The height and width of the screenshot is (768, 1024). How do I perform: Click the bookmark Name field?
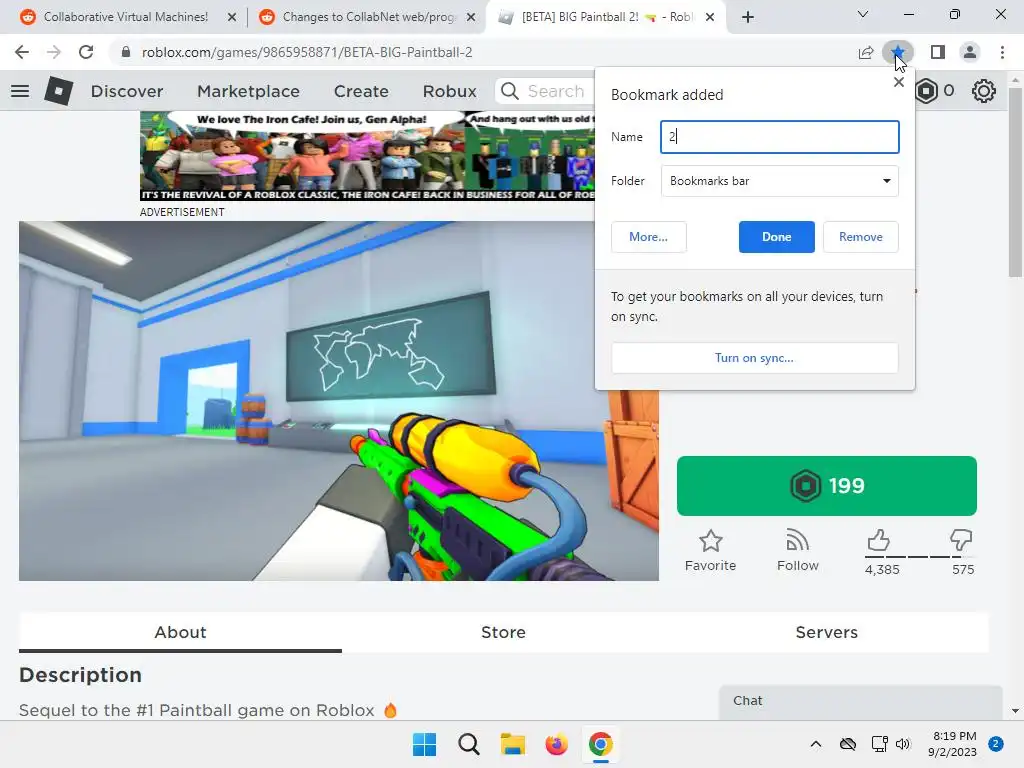pos(780,136)
